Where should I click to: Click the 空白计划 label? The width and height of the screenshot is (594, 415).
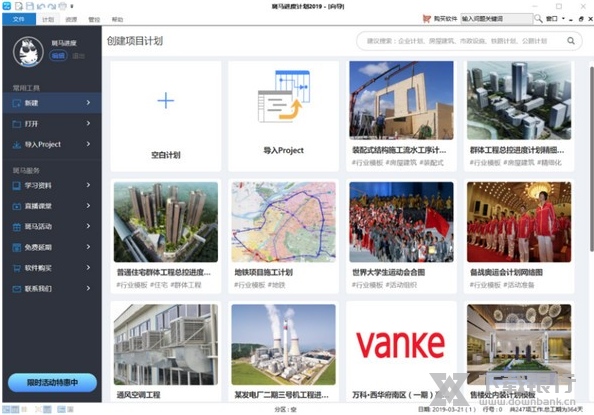click(166, 155)
